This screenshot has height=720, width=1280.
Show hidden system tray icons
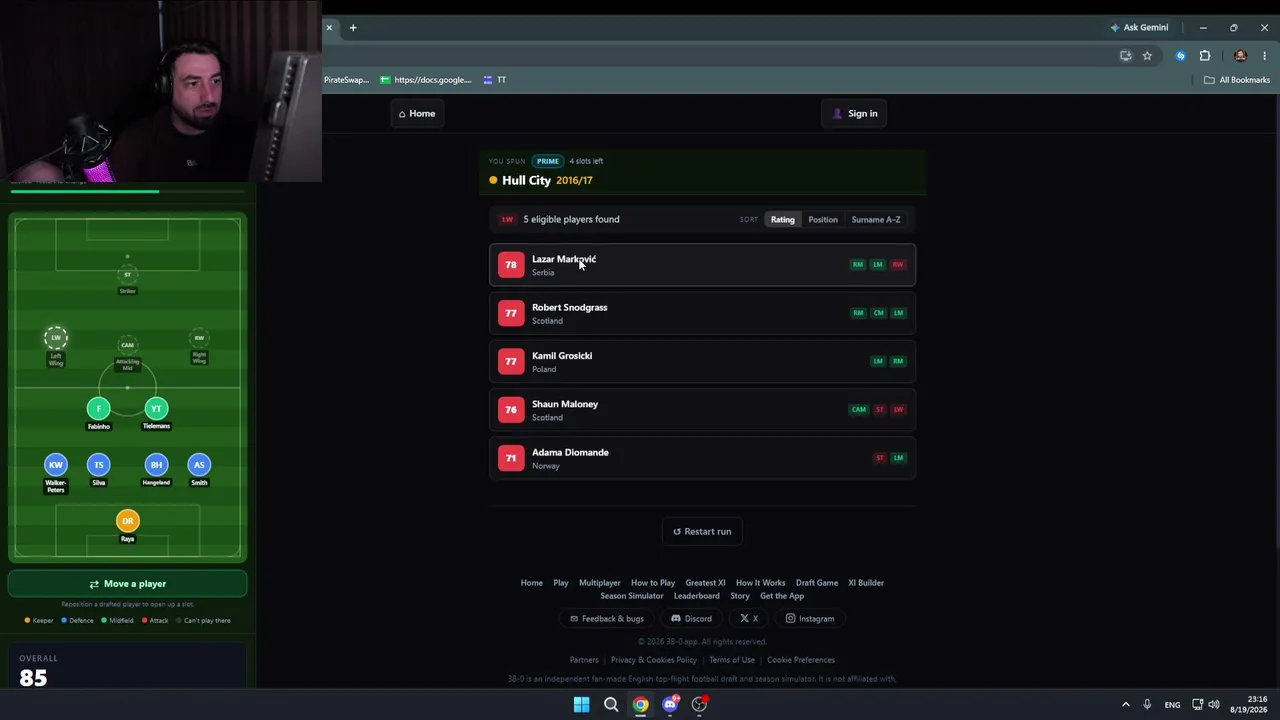tap(1125, 705)
